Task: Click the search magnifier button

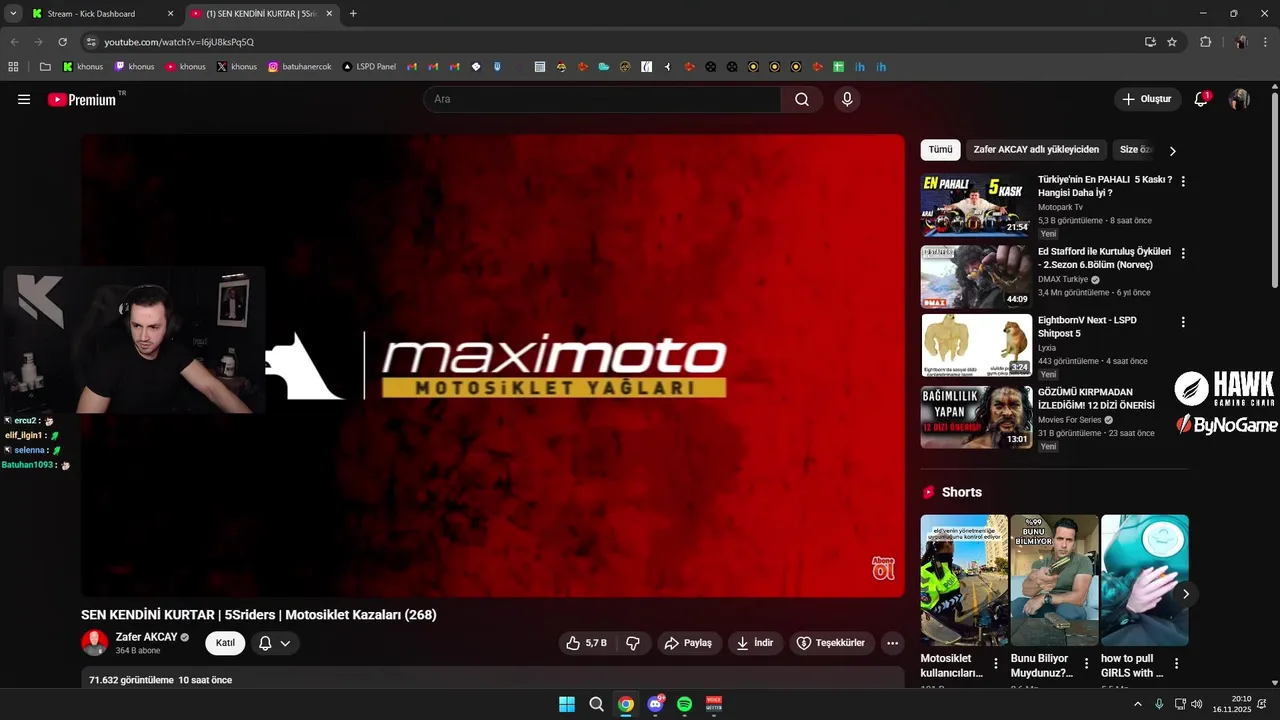Action: click(802, 99)
